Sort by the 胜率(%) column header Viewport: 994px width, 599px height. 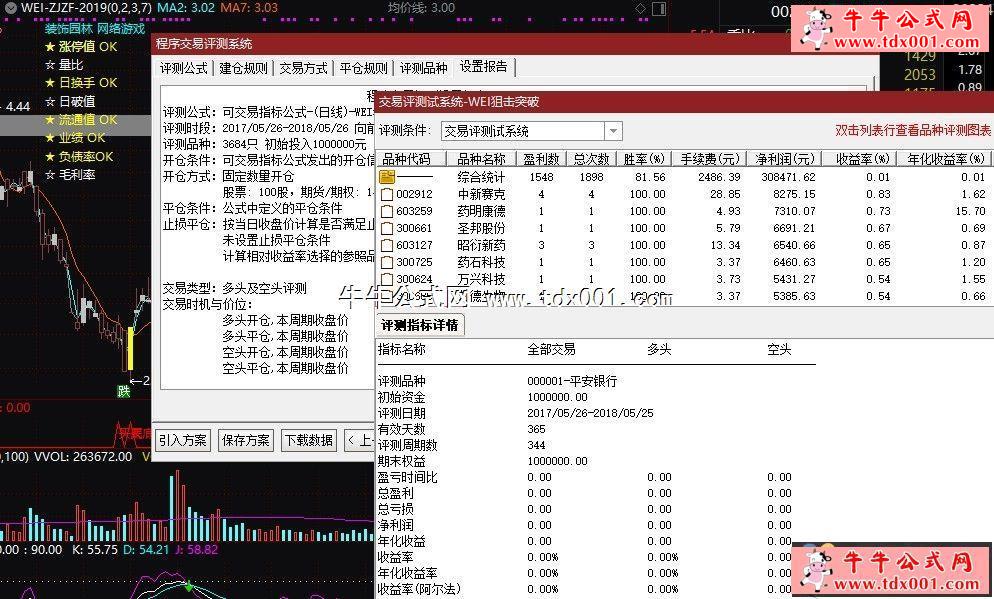click(x=644, y=159)
